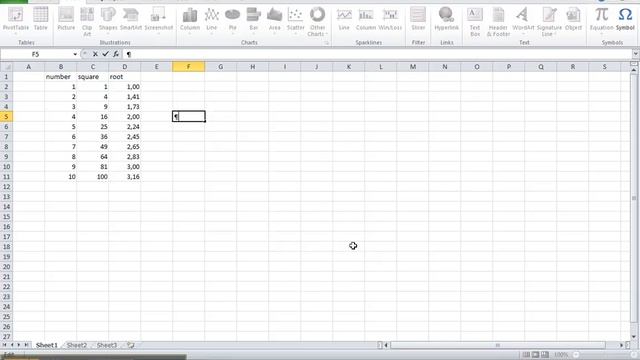Select cell with value 1,41

[x=124, y=97]
